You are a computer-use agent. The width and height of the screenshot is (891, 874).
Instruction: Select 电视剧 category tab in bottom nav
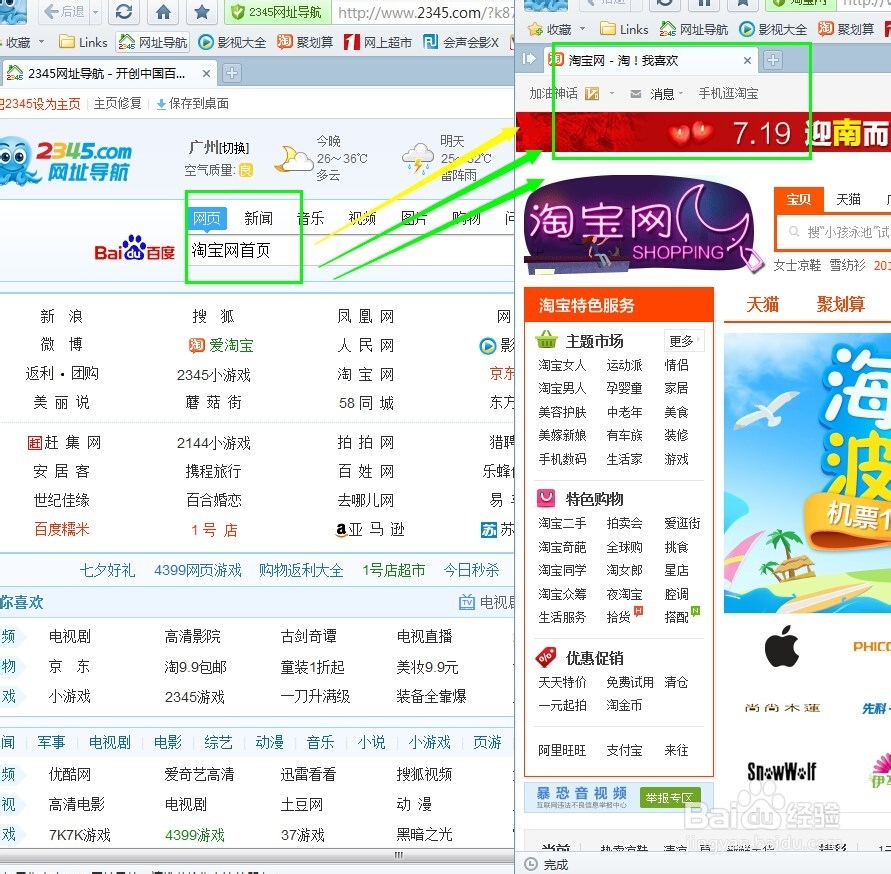click(x=110, y=742)
